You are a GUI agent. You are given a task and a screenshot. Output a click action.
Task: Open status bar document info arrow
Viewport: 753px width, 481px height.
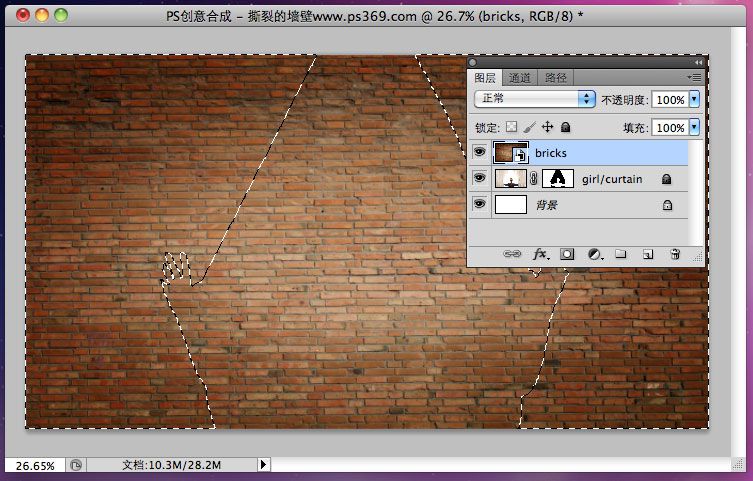[263, 465]
